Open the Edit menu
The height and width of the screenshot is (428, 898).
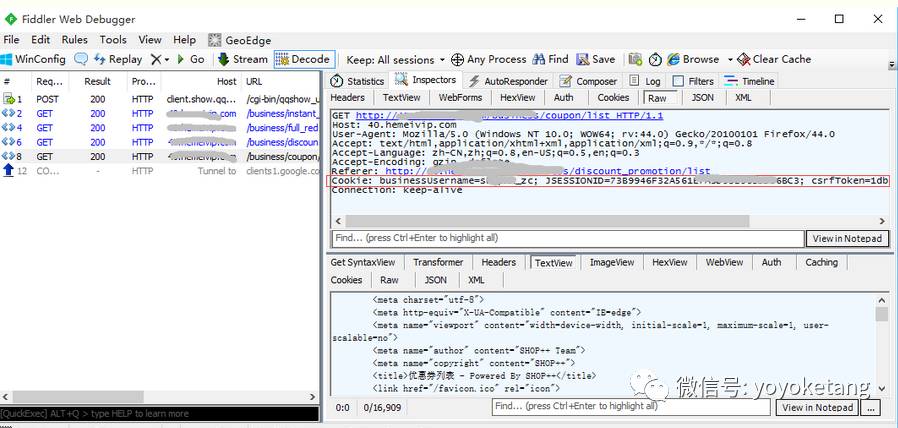41,40
